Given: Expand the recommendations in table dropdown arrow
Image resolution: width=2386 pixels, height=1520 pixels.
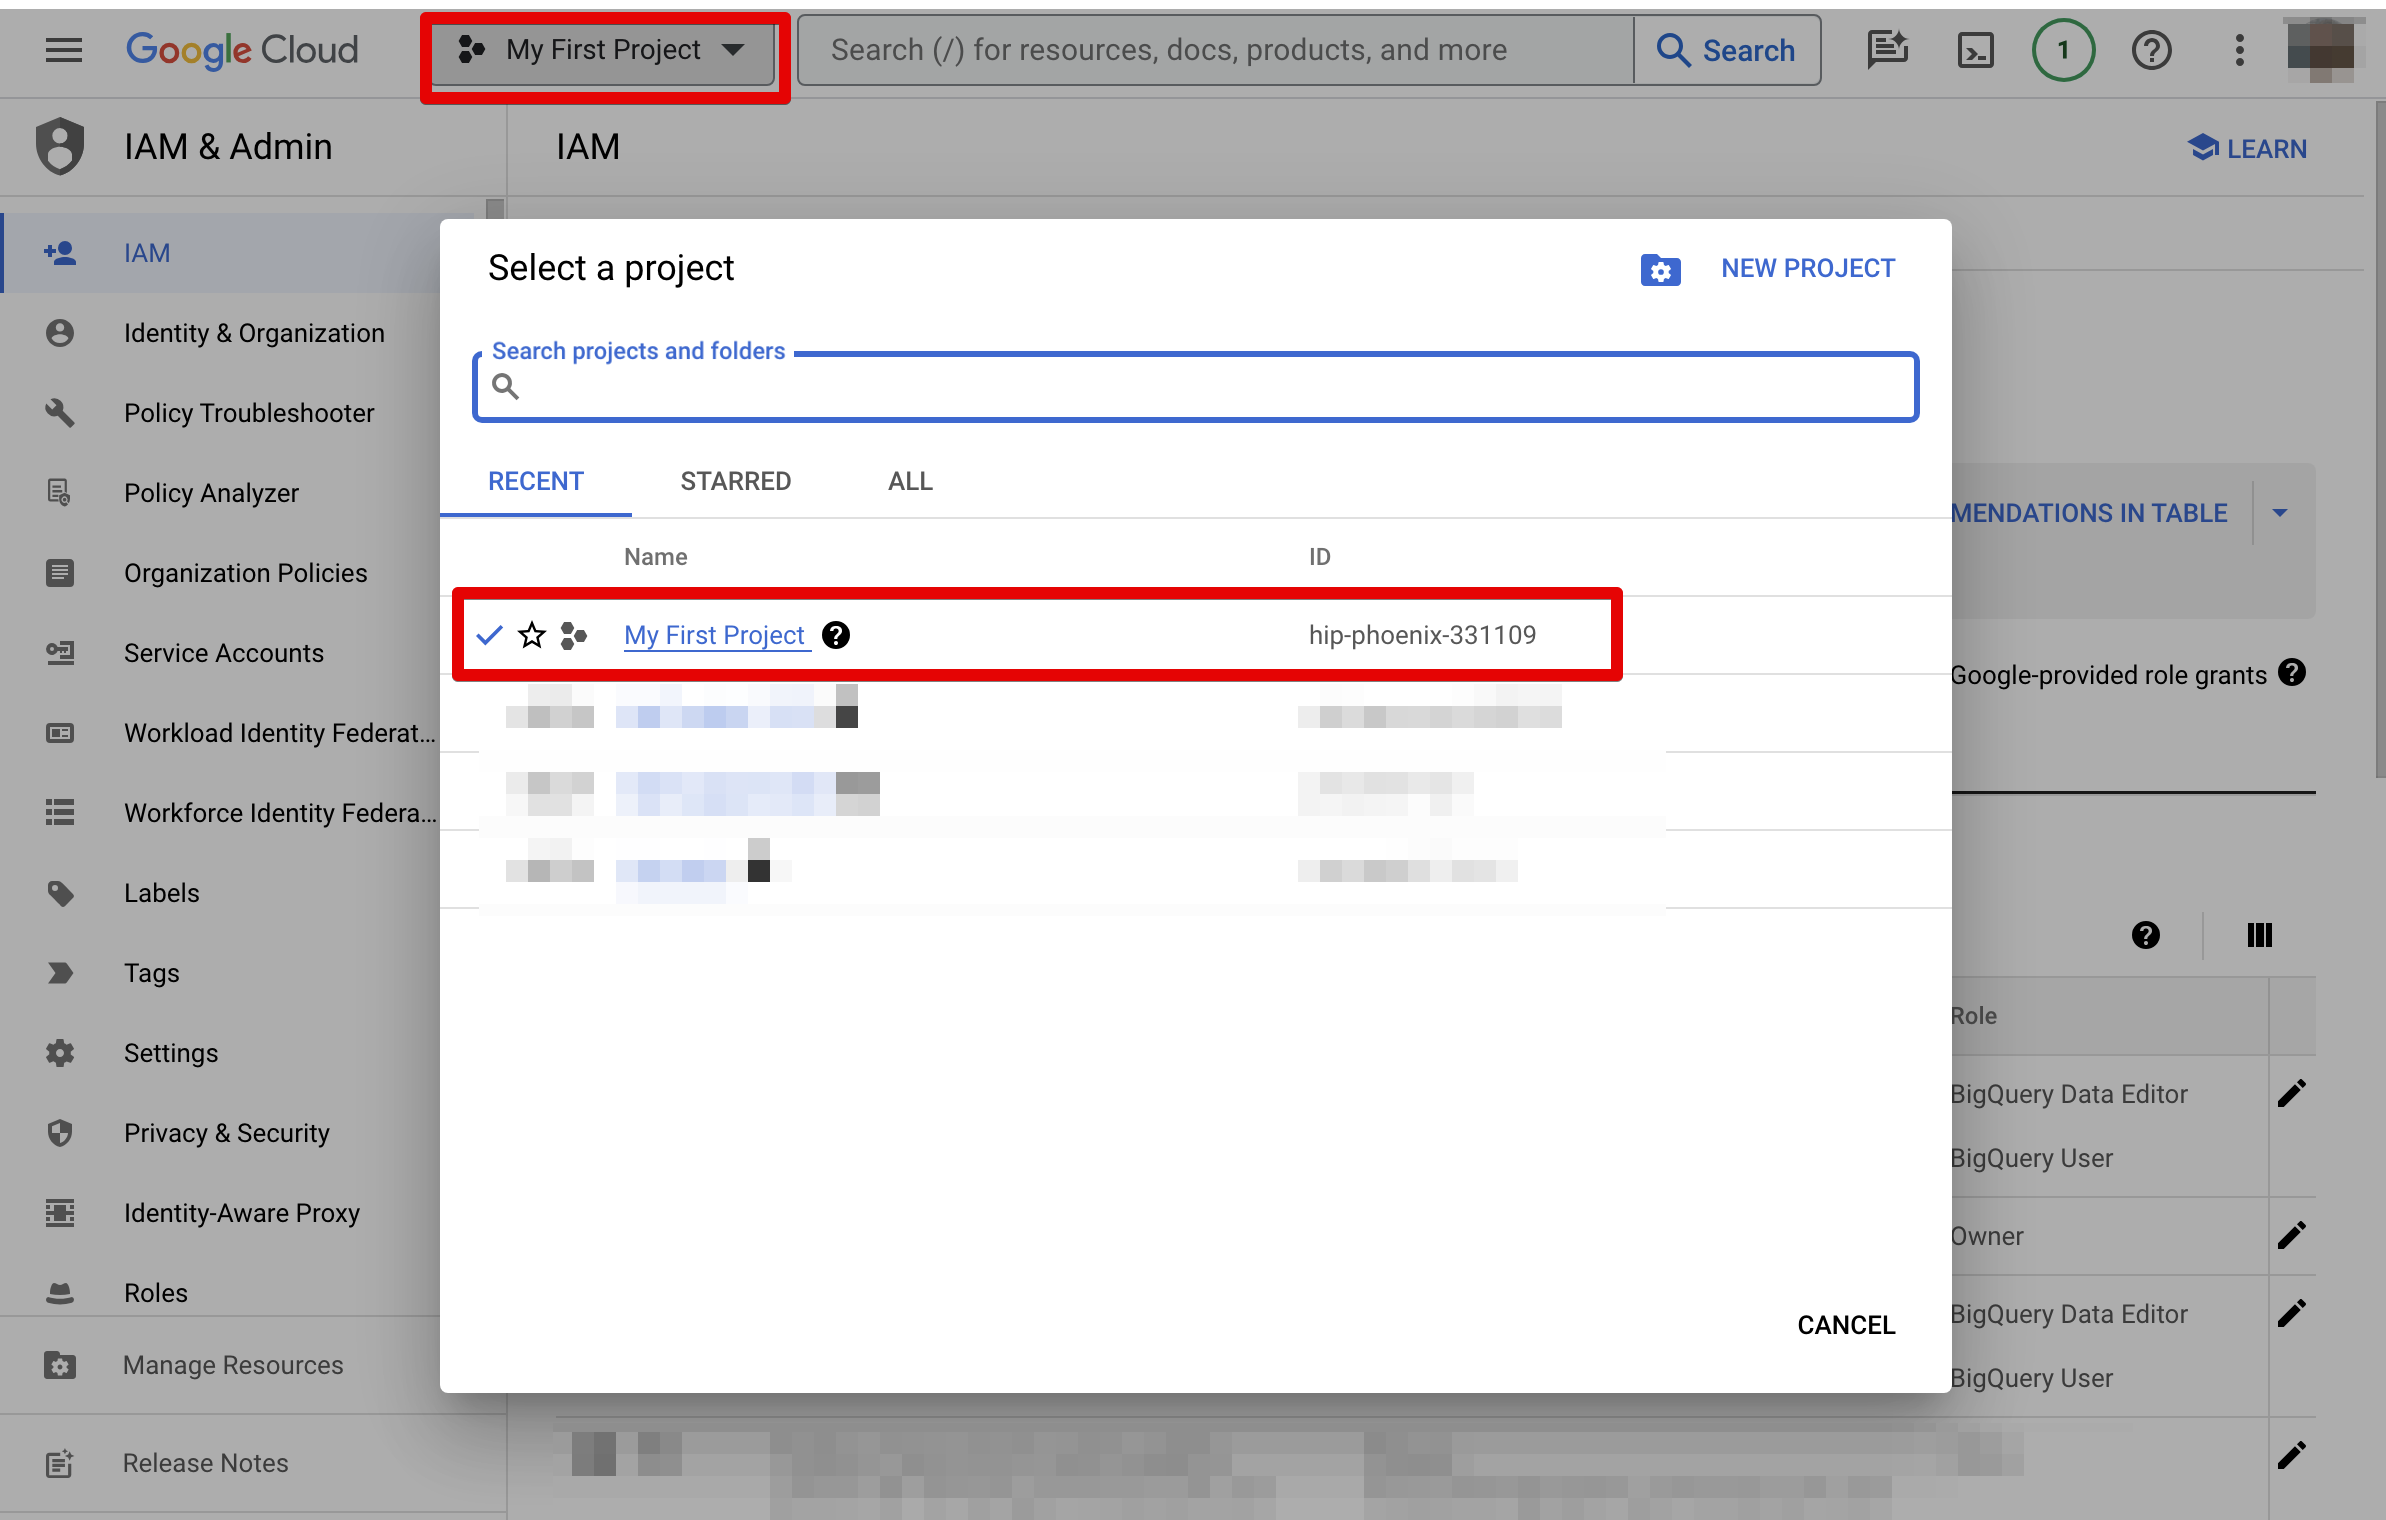Looking at the screenshot, I should 2281,513.
